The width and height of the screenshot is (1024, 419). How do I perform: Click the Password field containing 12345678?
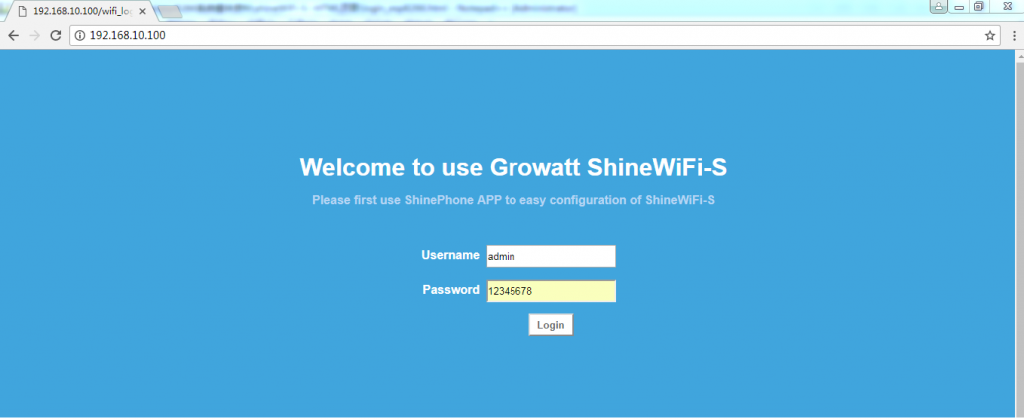pos(551,292)
